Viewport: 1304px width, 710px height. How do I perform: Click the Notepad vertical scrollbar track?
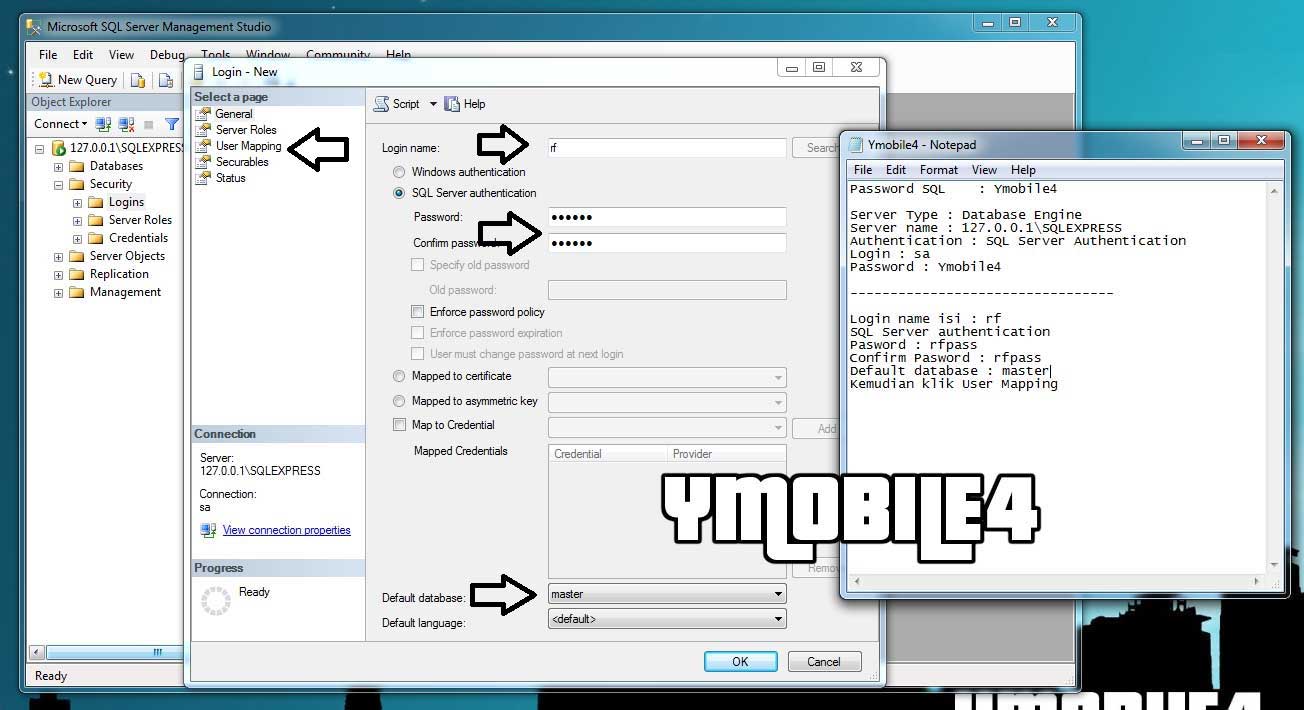click(x=1275, y=378)
